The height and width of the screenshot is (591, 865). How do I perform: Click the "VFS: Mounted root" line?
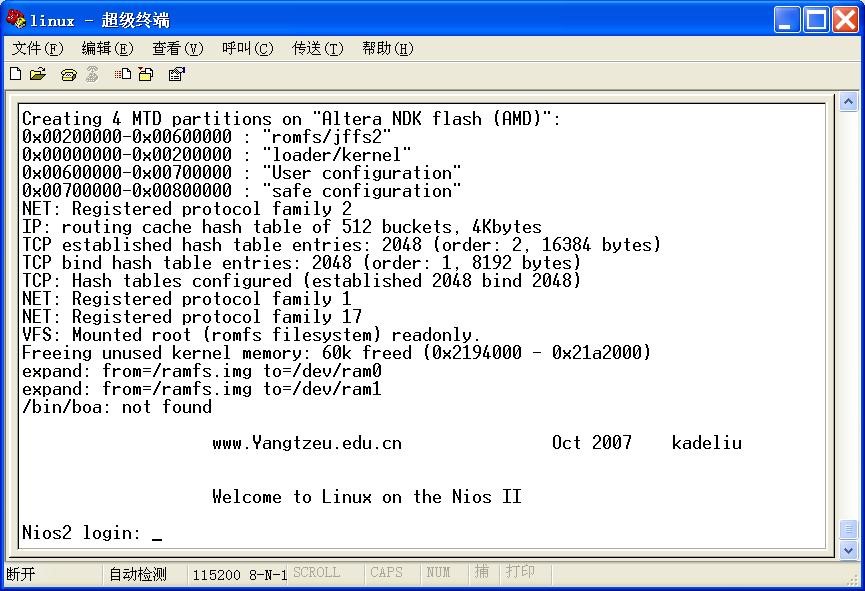[x=252, y=335]
